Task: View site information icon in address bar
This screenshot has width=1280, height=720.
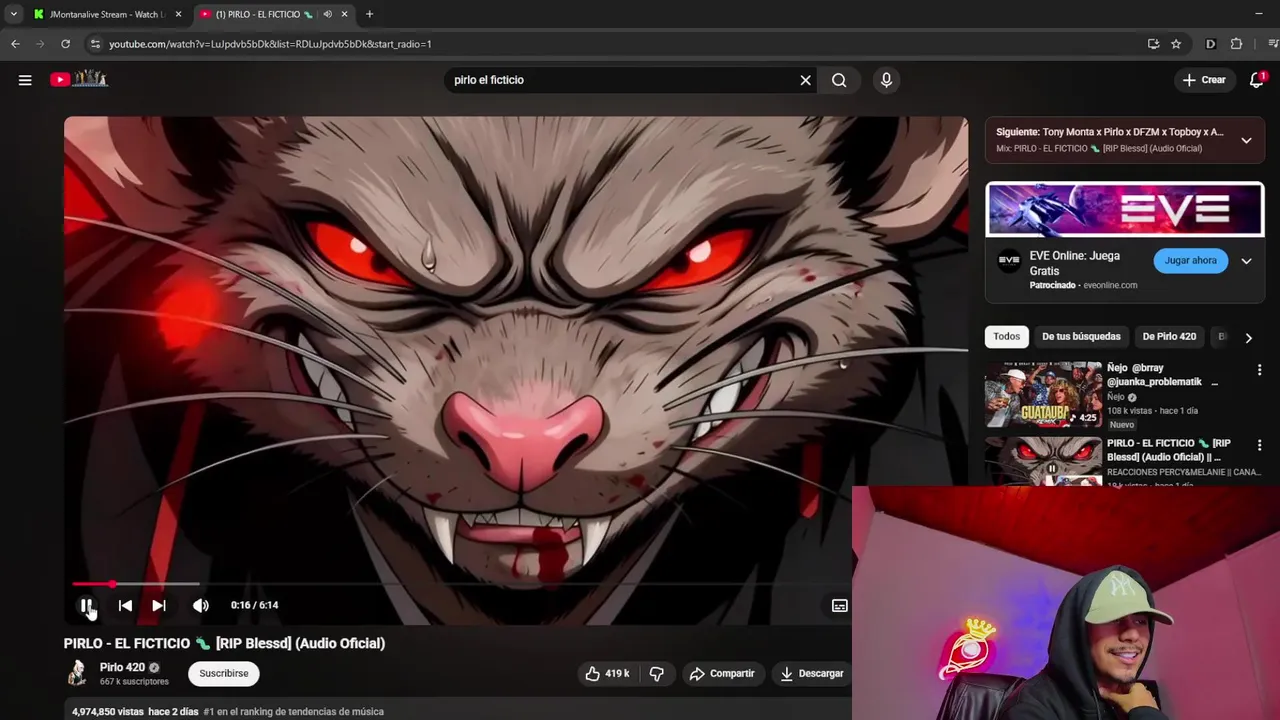Action: [x=95, y=44]
